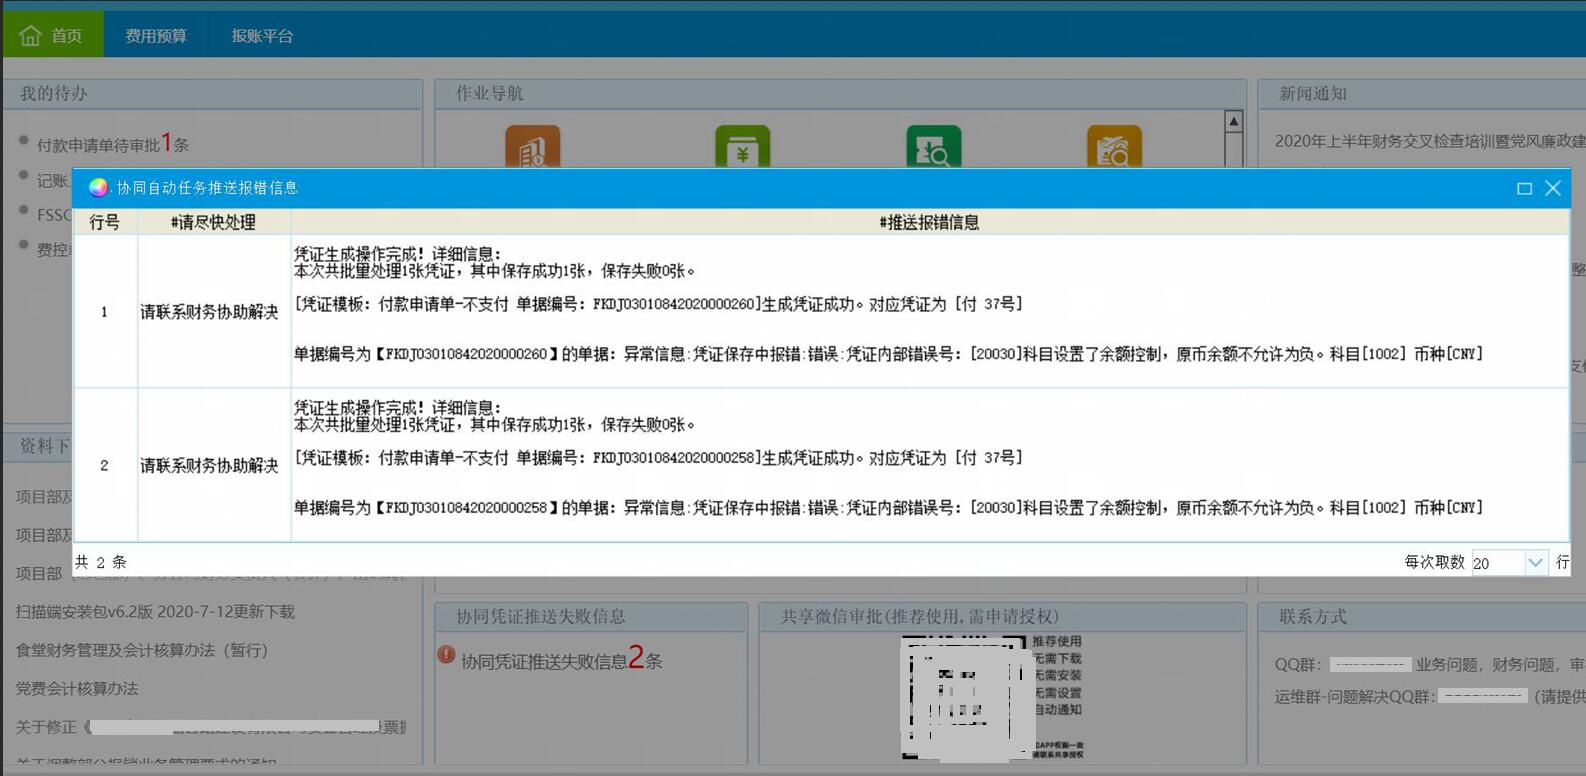Open the 协同凭证推送失败信息 2条 link

561,660
